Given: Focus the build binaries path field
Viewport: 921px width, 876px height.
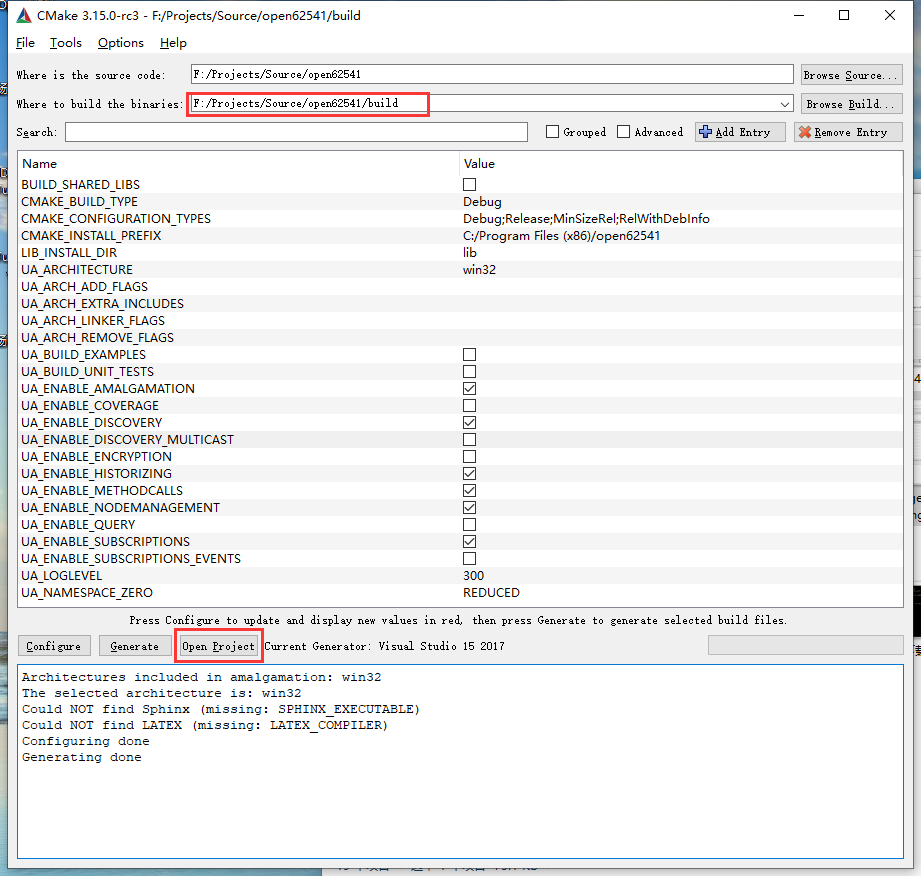Looking at the screenshot, I should tap(492, 104).
